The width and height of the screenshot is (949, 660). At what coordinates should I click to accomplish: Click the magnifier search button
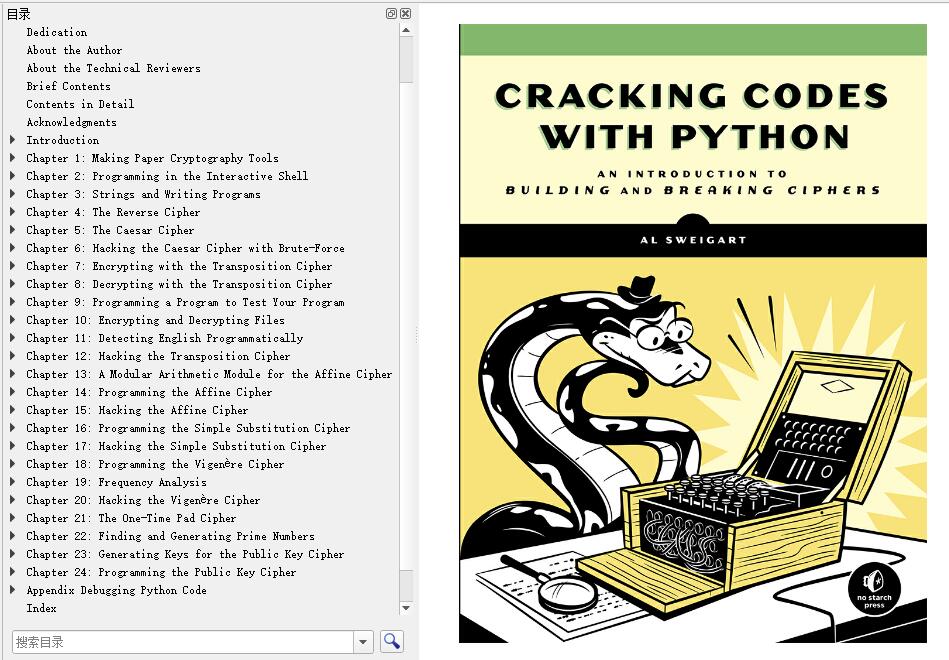point(392,641)
